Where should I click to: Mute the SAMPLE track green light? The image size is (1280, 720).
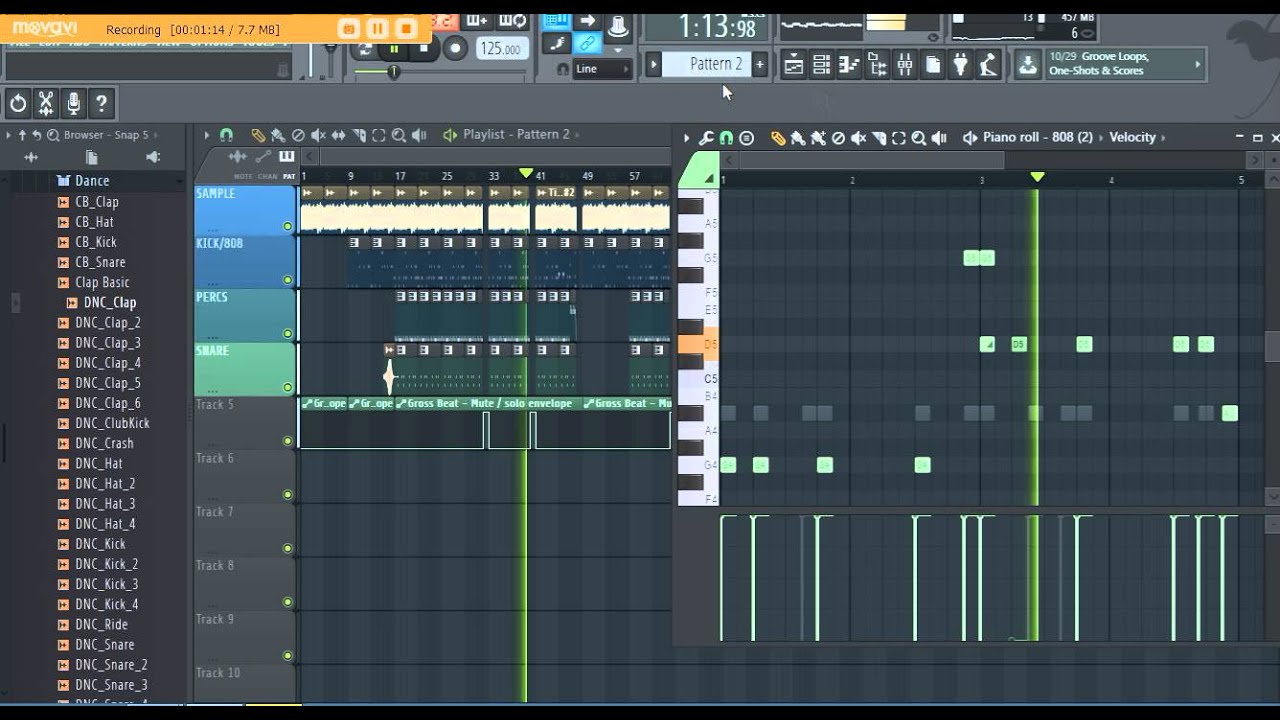(288, 227)
